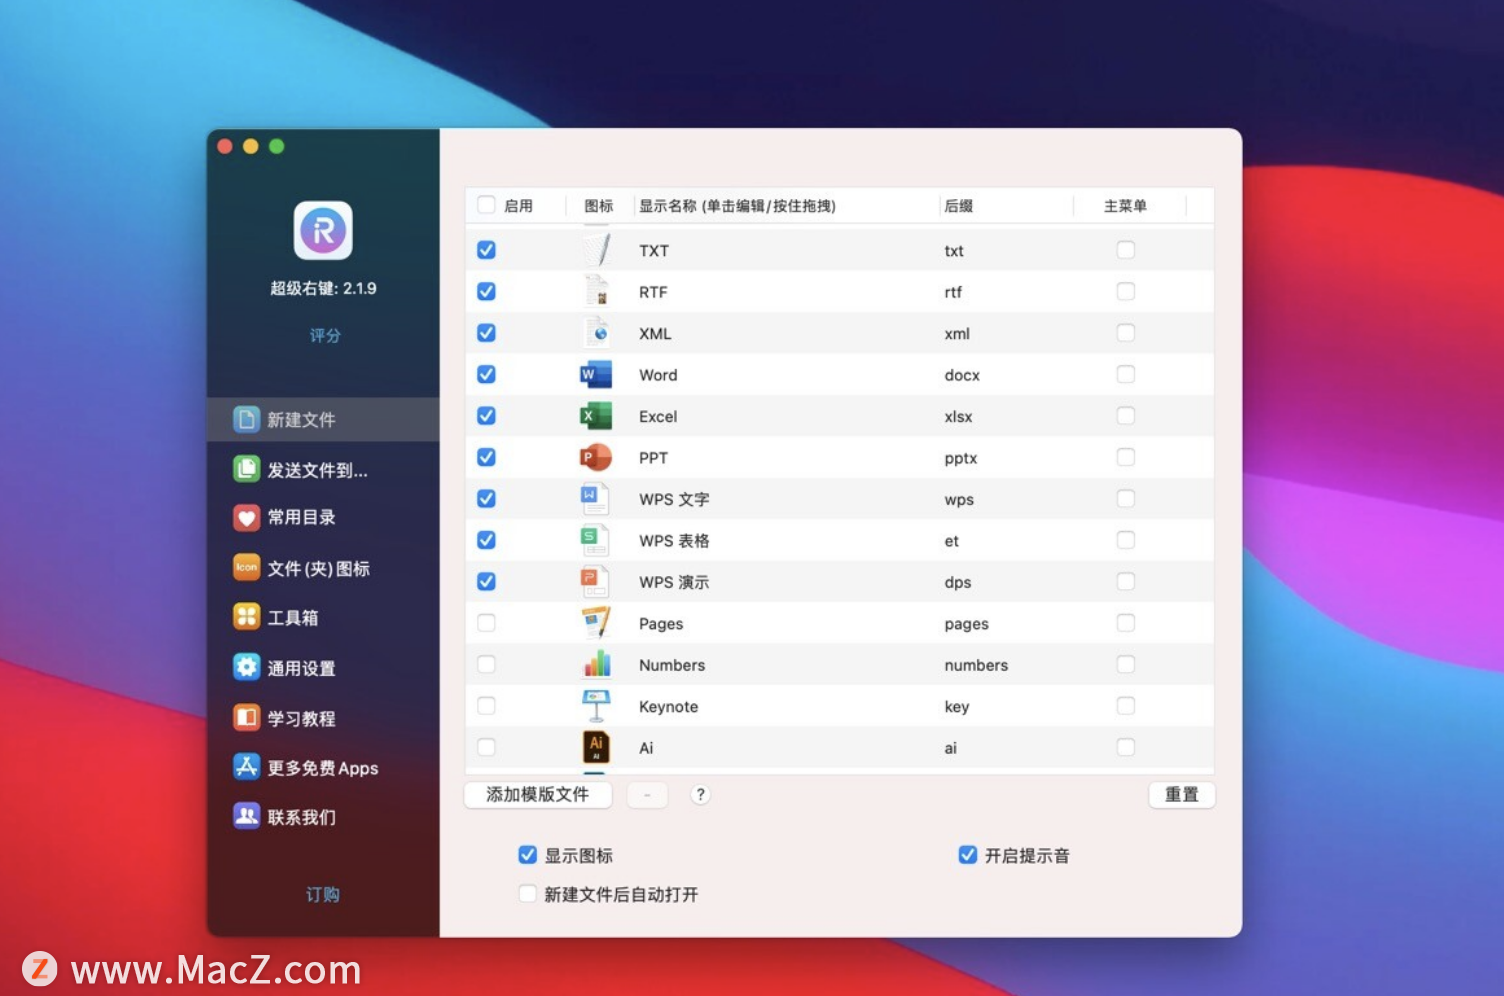This screenshot has height=996, width=1504.
Task: Click the numbers suffix cell
Action: [x=976, y=665]
